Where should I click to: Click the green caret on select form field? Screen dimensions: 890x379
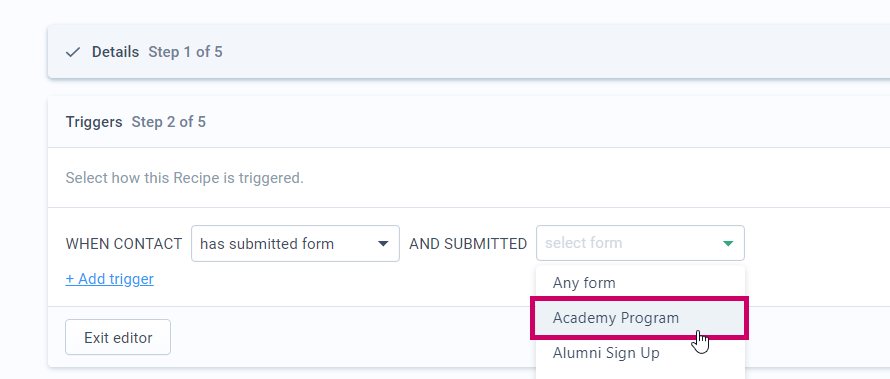[x=728, y=243]
